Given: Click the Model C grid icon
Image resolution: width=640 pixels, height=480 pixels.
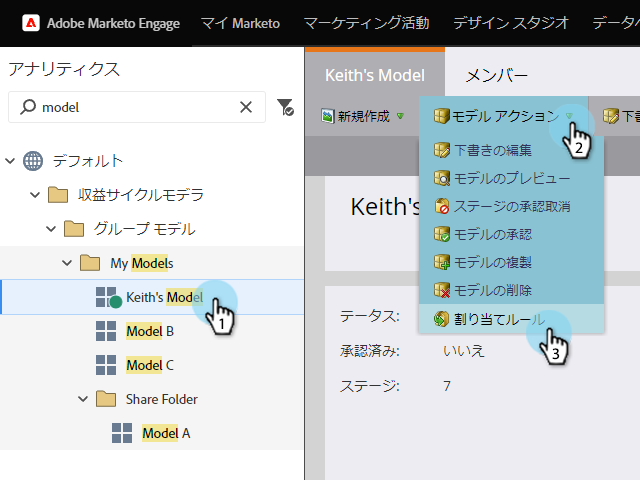Looking at the screenshot, I should pyautogui.click(x=106, y=365).
